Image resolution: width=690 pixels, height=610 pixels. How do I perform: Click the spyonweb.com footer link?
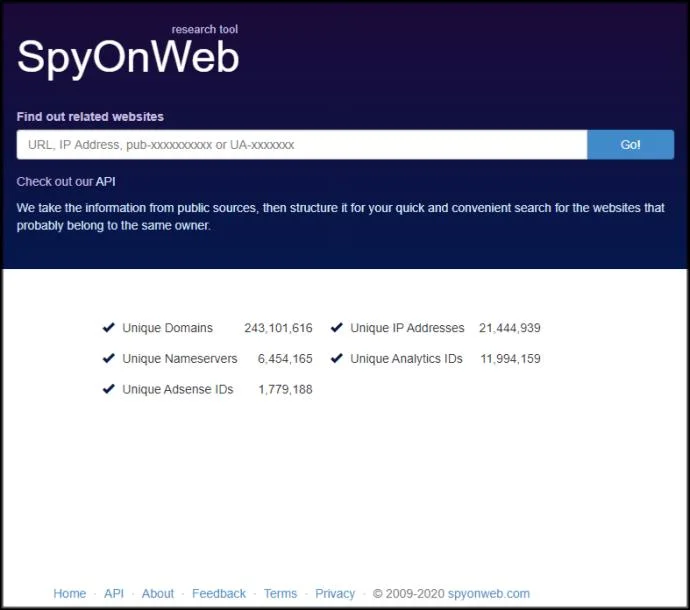click(488, 593)
